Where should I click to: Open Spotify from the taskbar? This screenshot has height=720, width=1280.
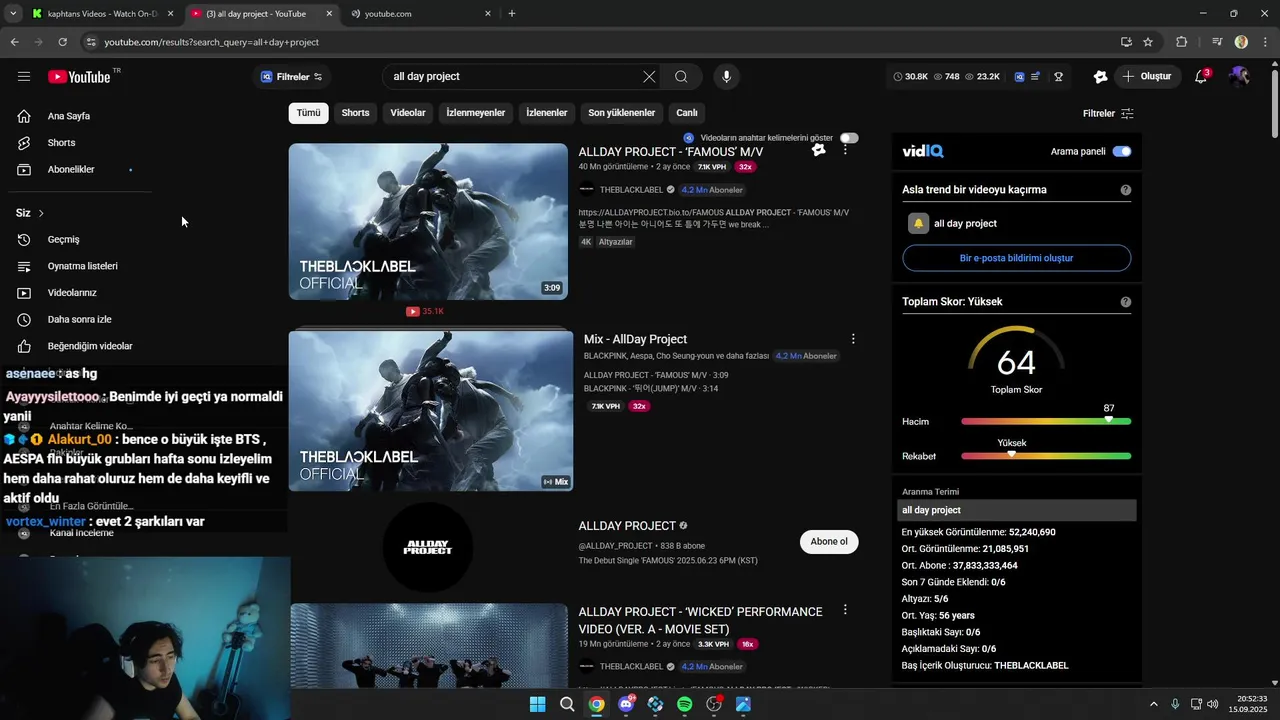point(684,704)
